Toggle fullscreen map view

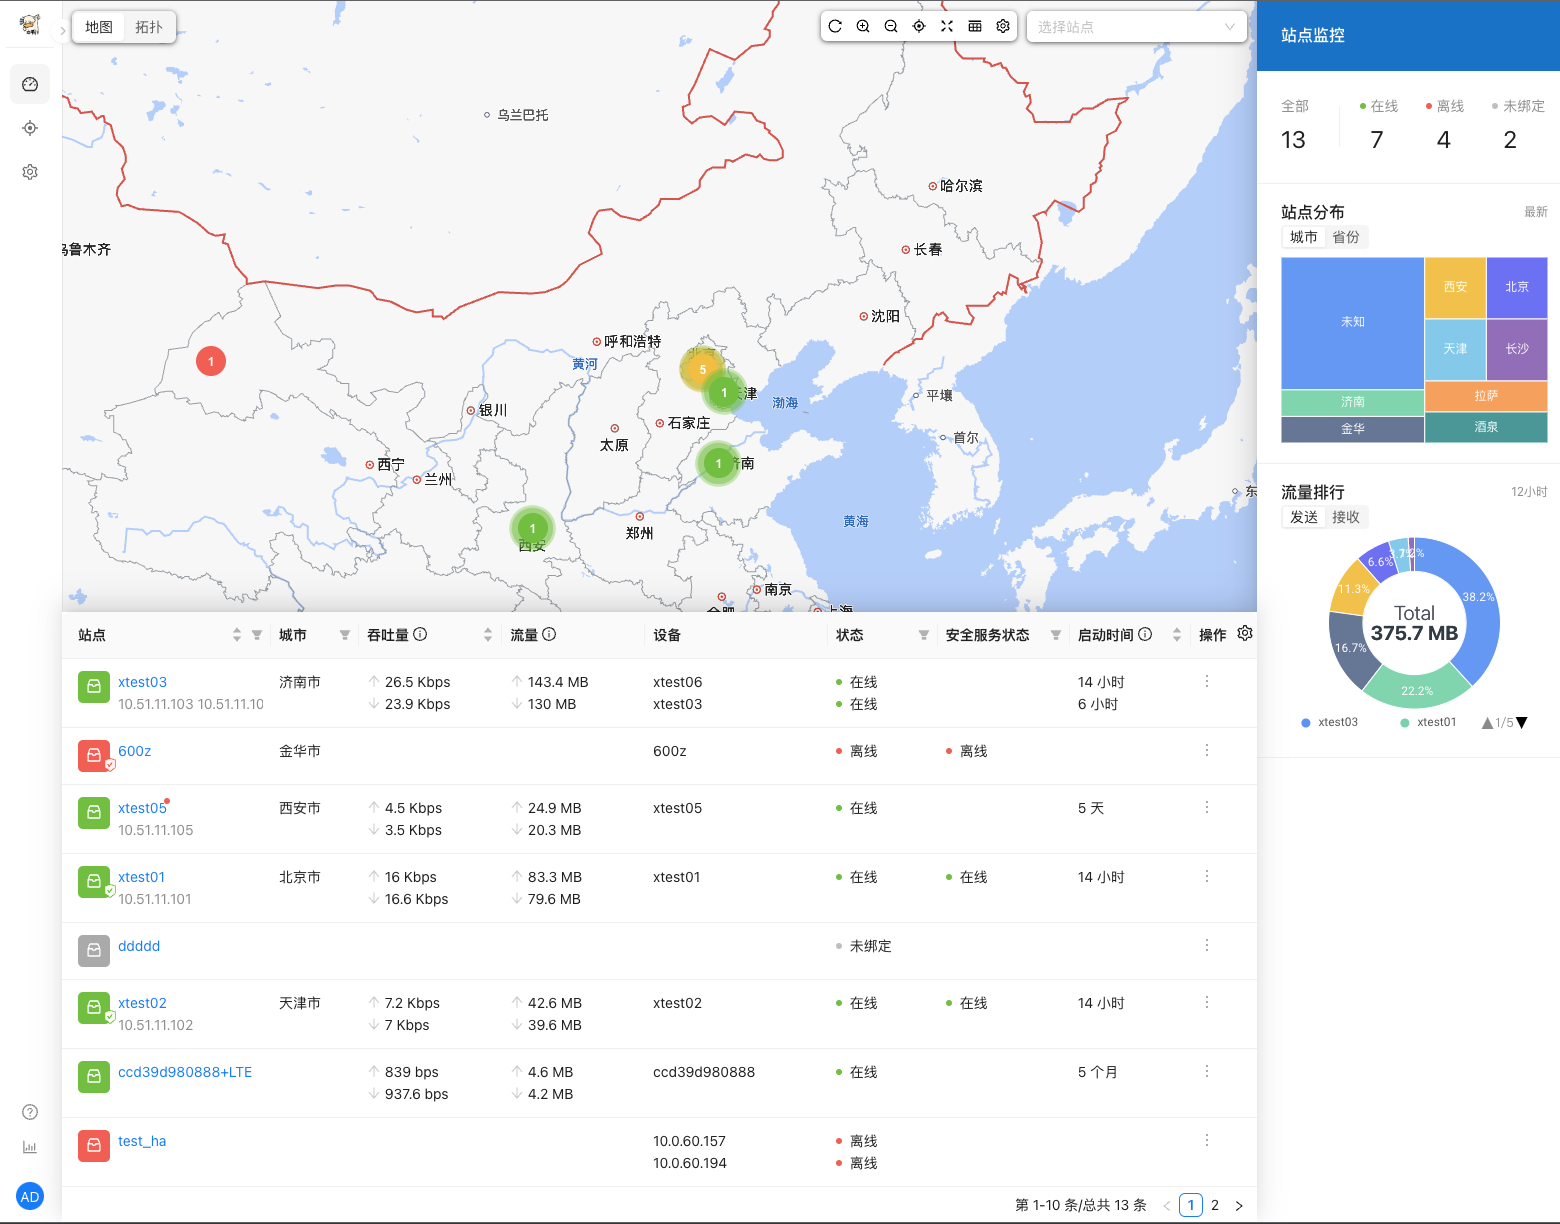(x=947, y=27)
